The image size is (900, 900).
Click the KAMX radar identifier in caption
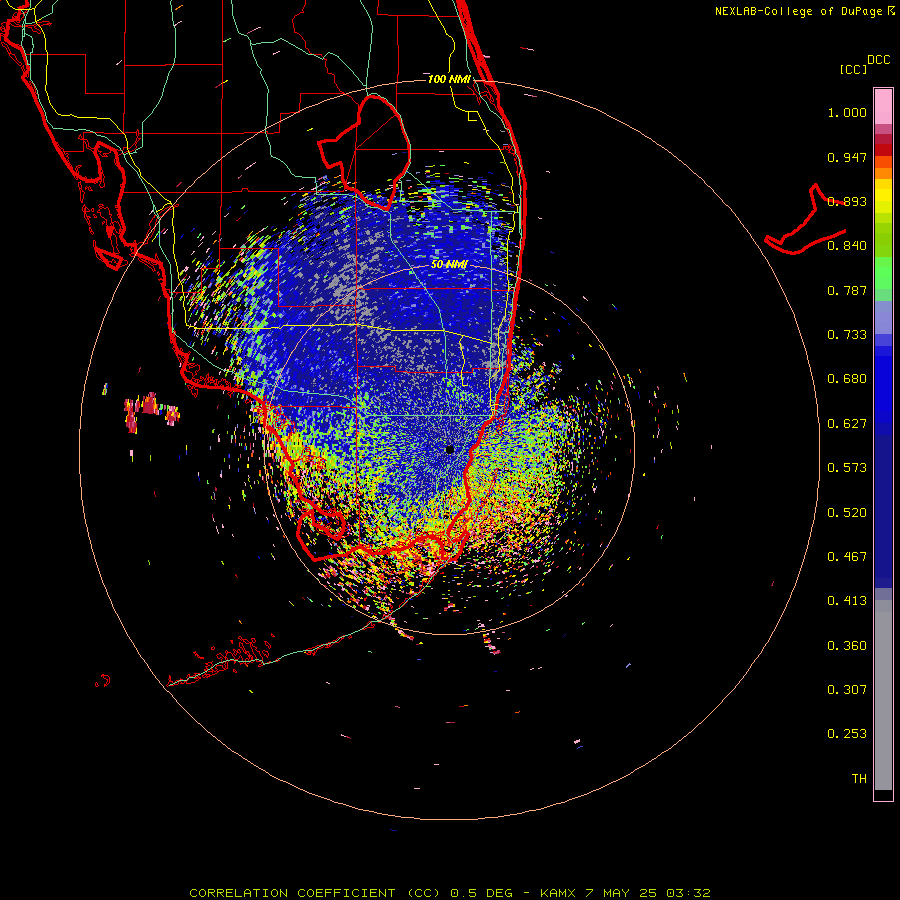pyautogui.click(x=557, y=893)
